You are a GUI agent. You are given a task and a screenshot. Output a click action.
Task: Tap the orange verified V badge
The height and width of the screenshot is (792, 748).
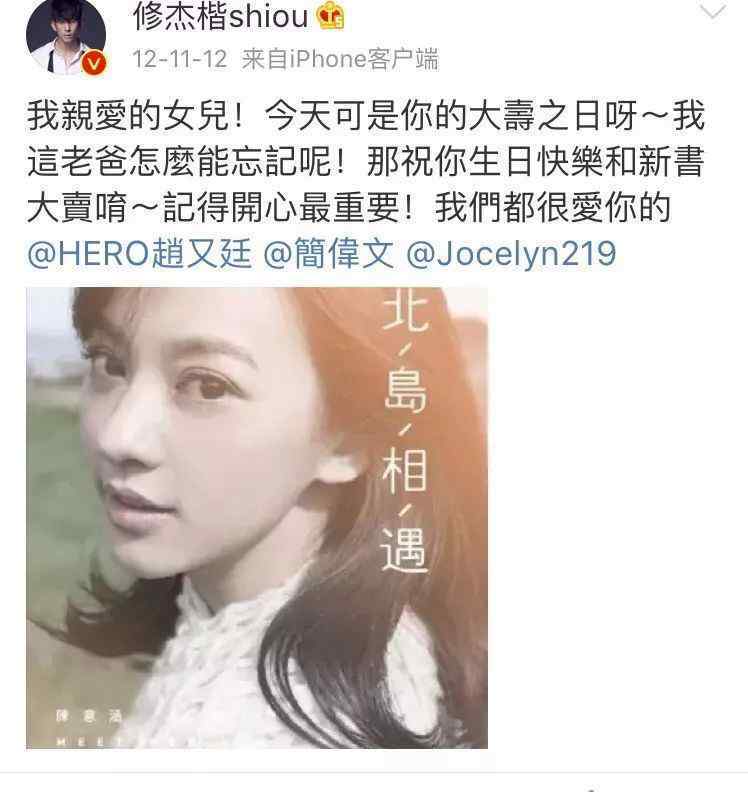click(94, 64)
